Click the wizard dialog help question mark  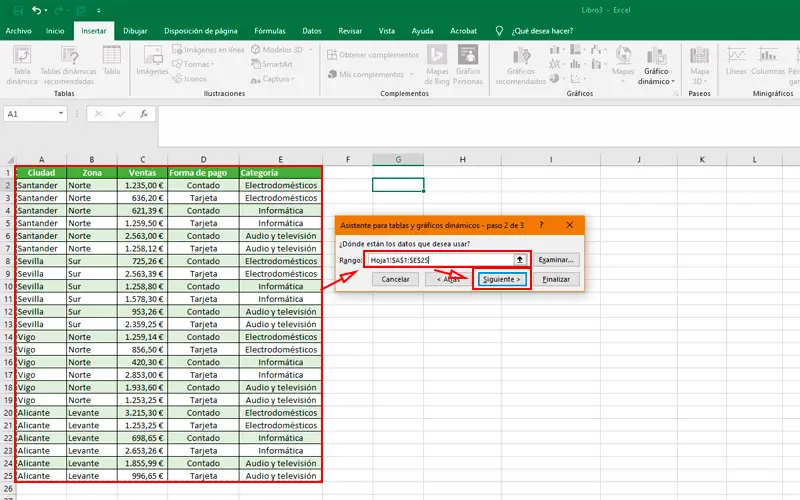541,225
